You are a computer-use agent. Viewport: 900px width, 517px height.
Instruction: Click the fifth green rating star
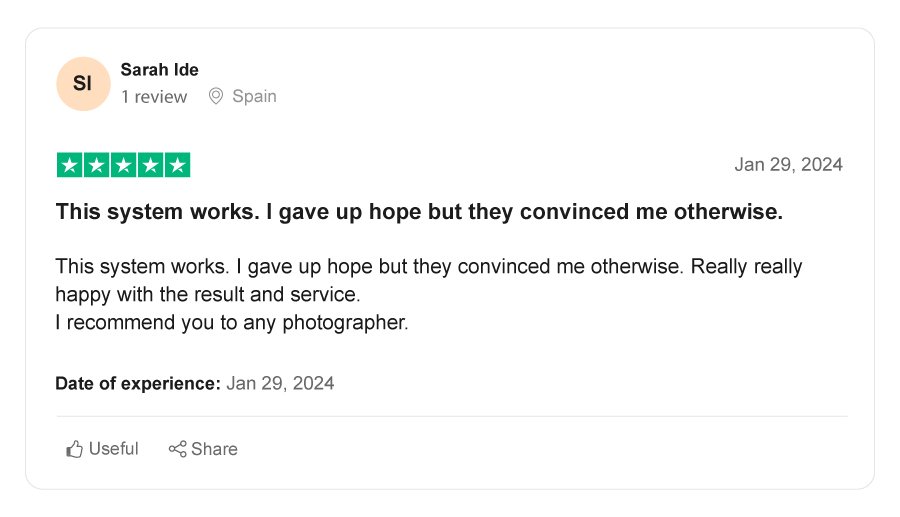[x=177, y=166]
